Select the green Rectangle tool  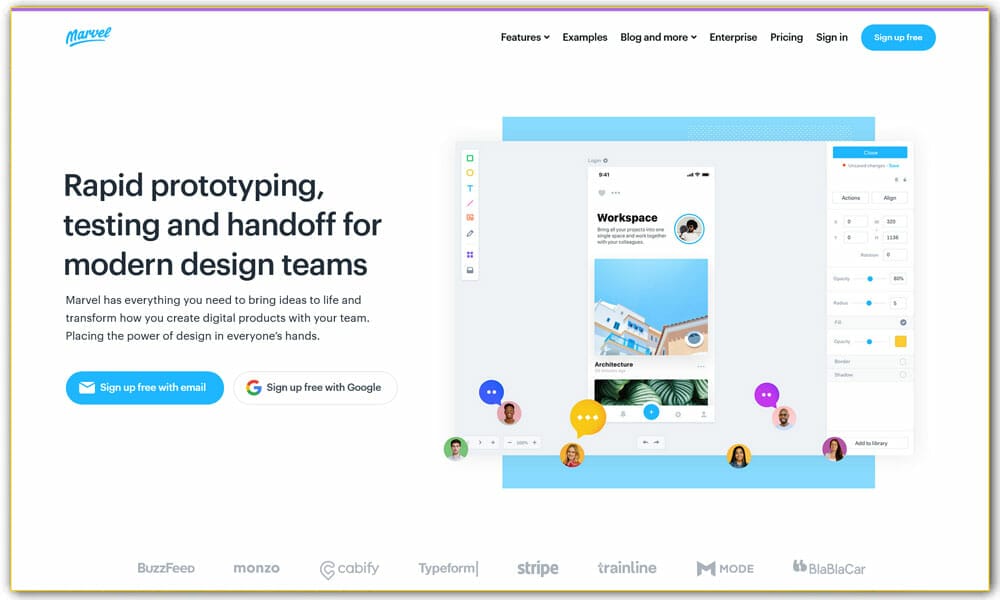click(470, 158)
